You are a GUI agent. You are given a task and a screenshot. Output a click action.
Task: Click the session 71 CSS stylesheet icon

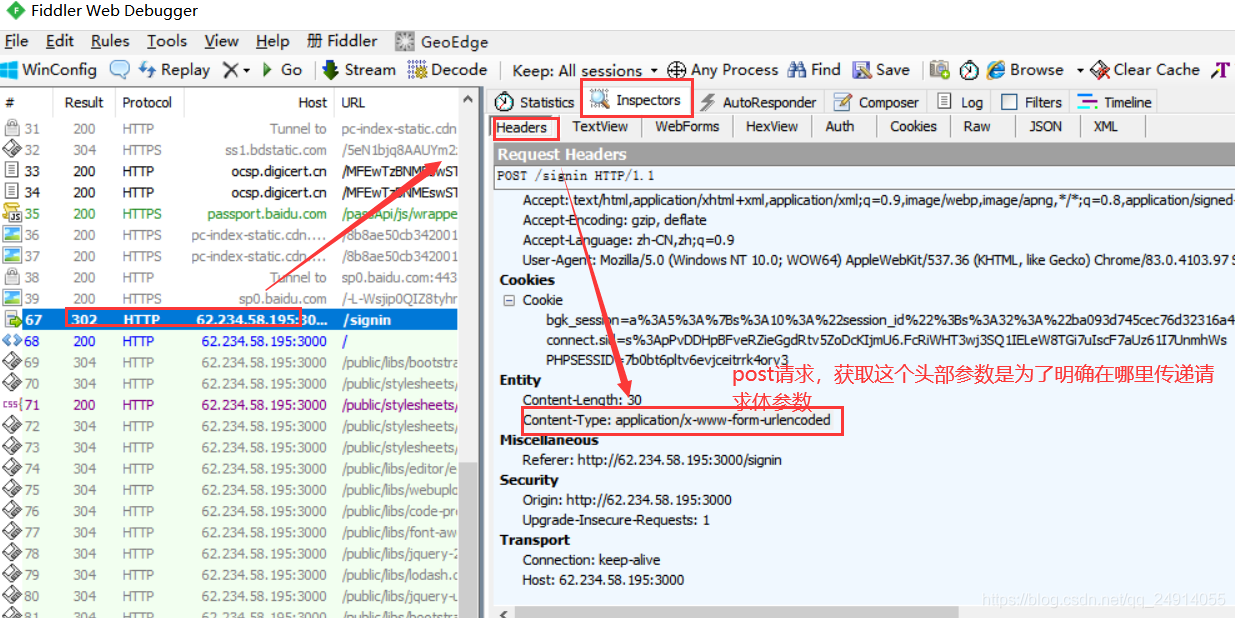click(x=12, y=405)
